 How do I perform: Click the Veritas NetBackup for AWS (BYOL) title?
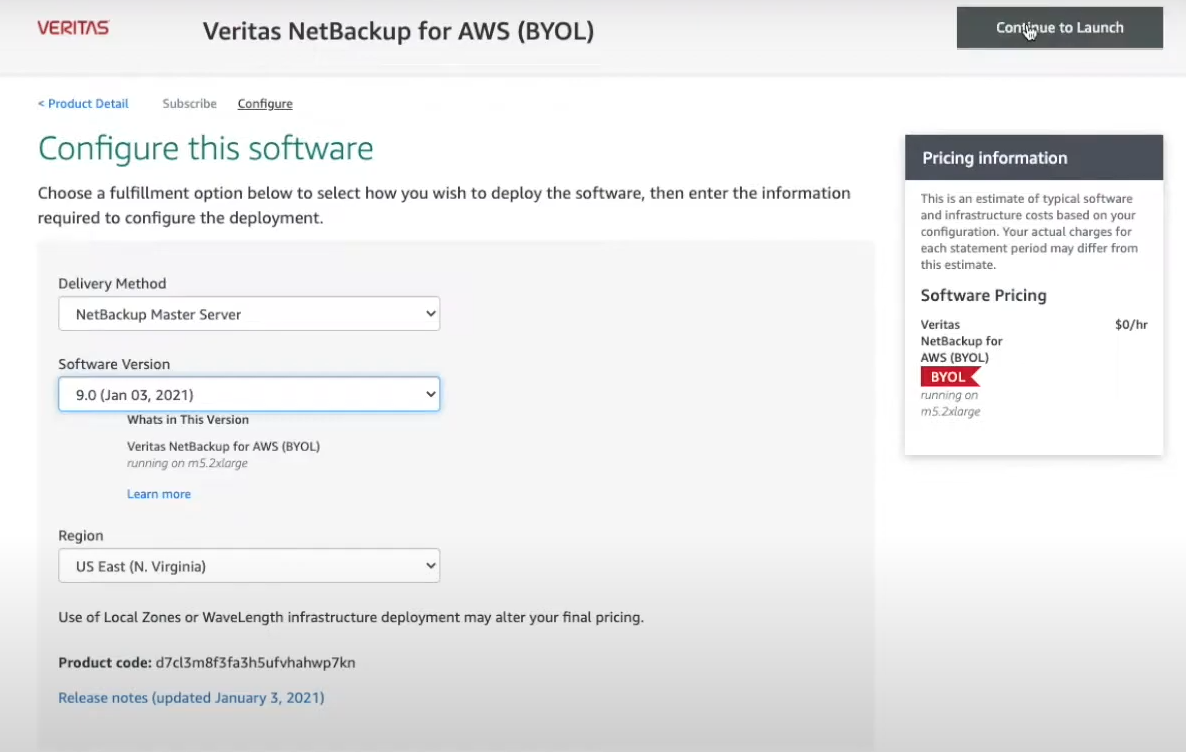(399, 31)
